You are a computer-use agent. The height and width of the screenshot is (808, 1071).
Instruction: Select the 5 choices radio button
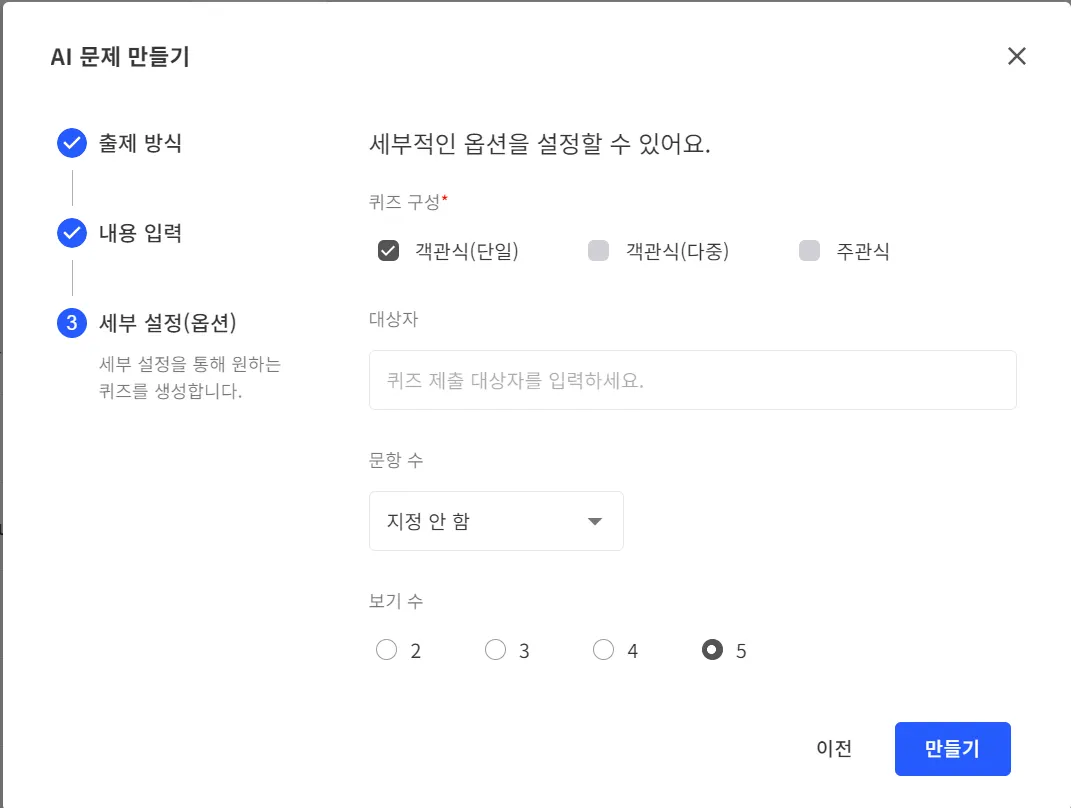[712, 651]
